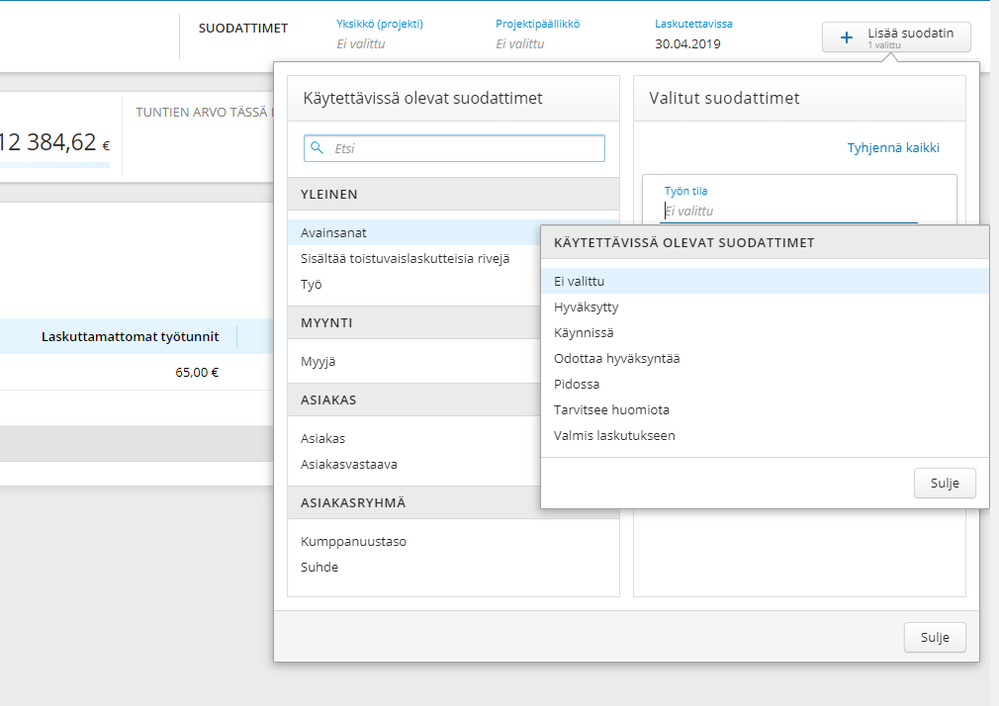999x706 pixels.
Task: Select Ei valittu in the status list
Action: (765, 281)
